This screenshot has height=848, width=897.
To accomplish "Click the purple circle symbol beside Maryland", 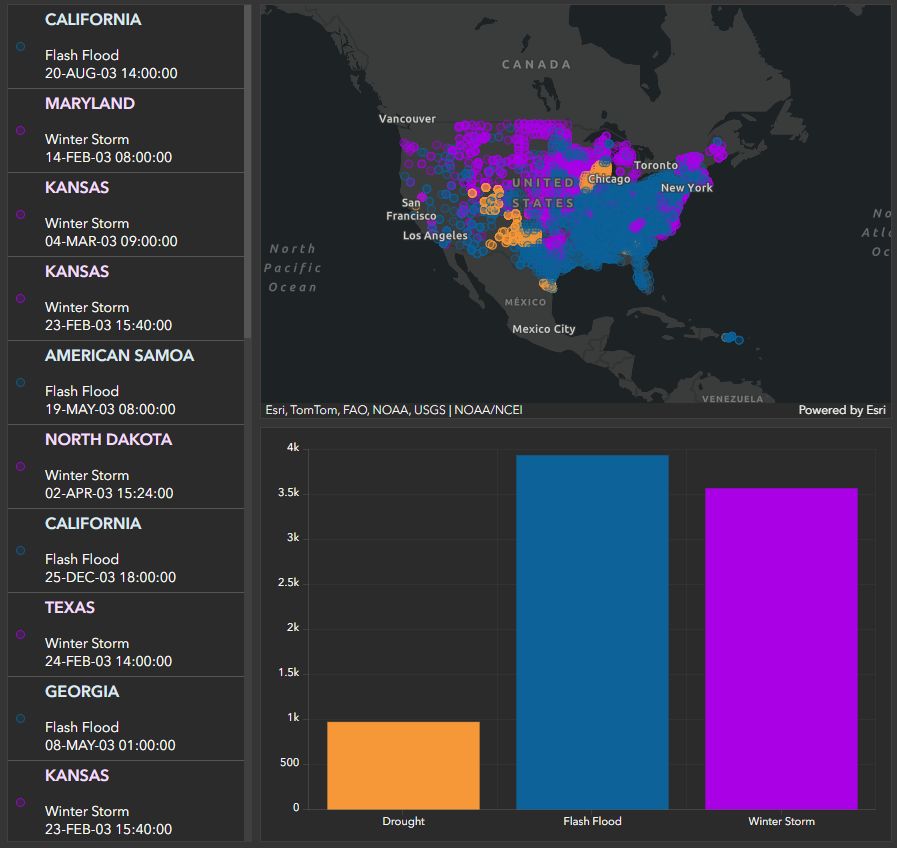I will [x=21, y=130].
